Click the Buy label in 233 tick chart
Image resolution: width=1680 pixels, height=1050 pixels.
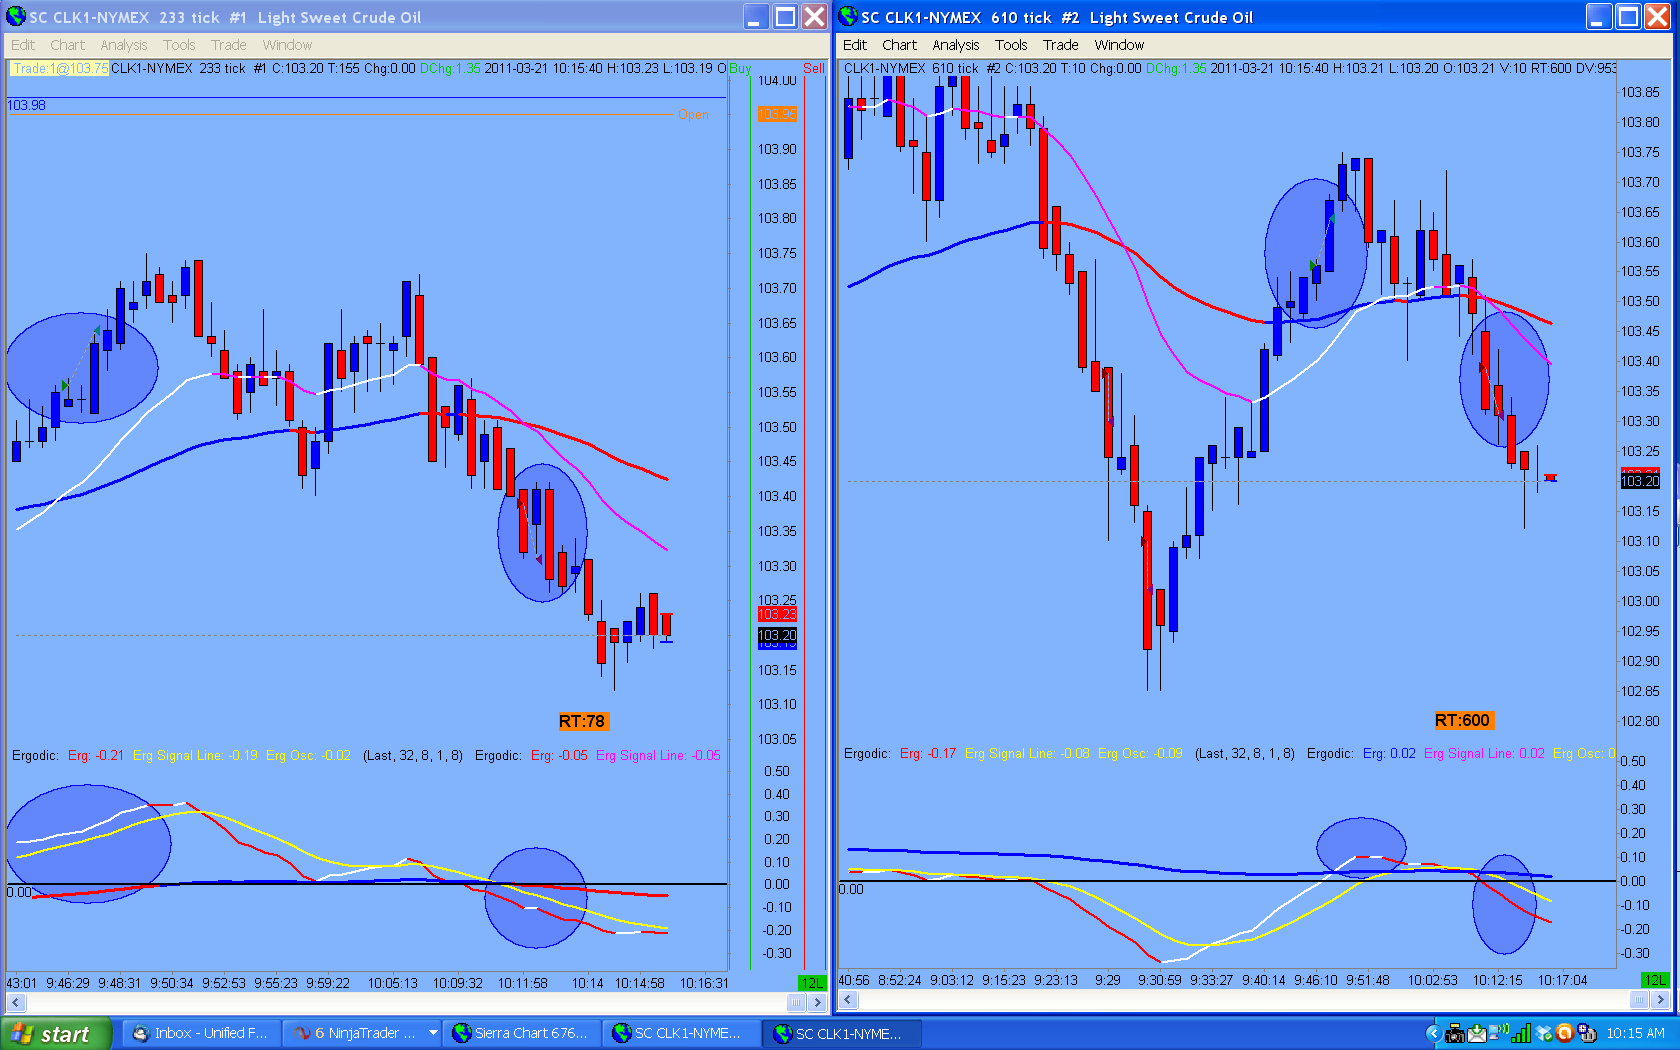(740, 69)
